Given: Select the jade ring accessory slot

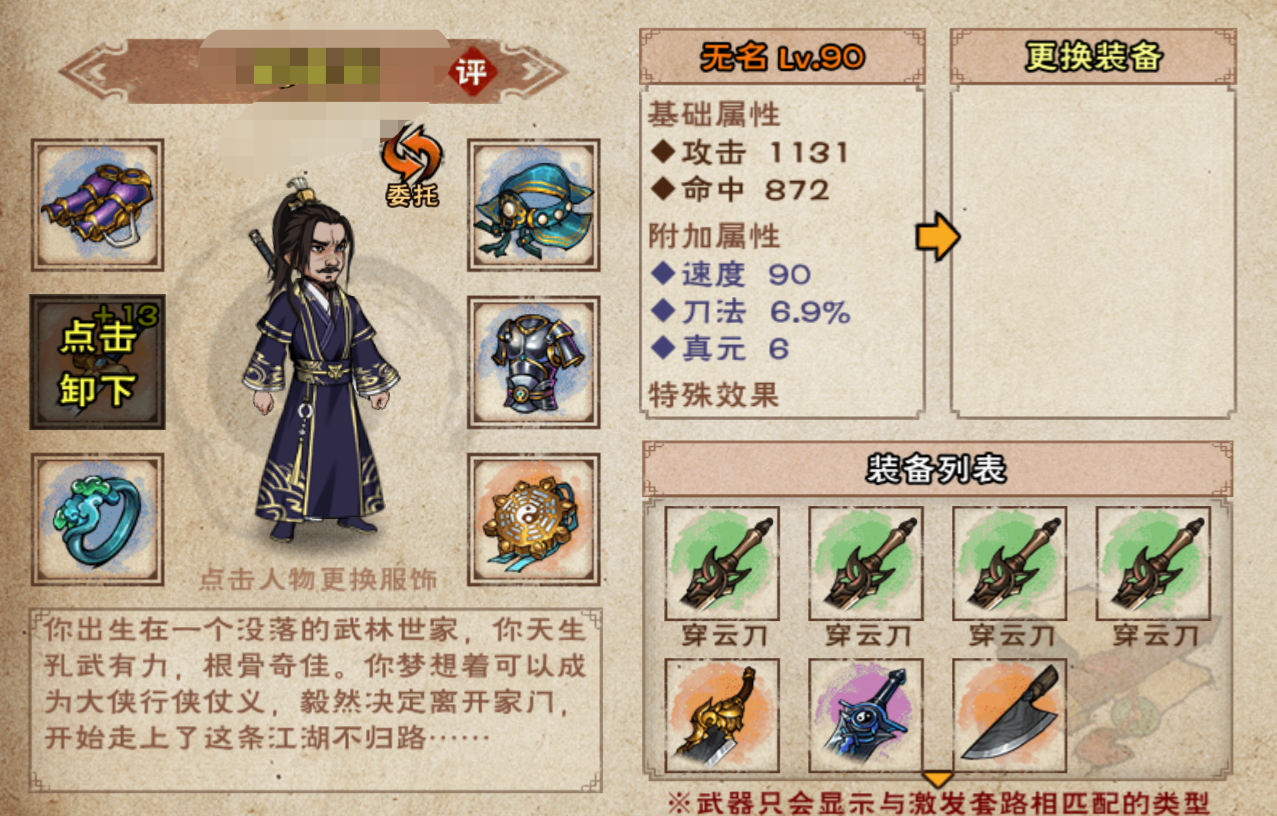Looking at the screenshot, I should [97, 519].
